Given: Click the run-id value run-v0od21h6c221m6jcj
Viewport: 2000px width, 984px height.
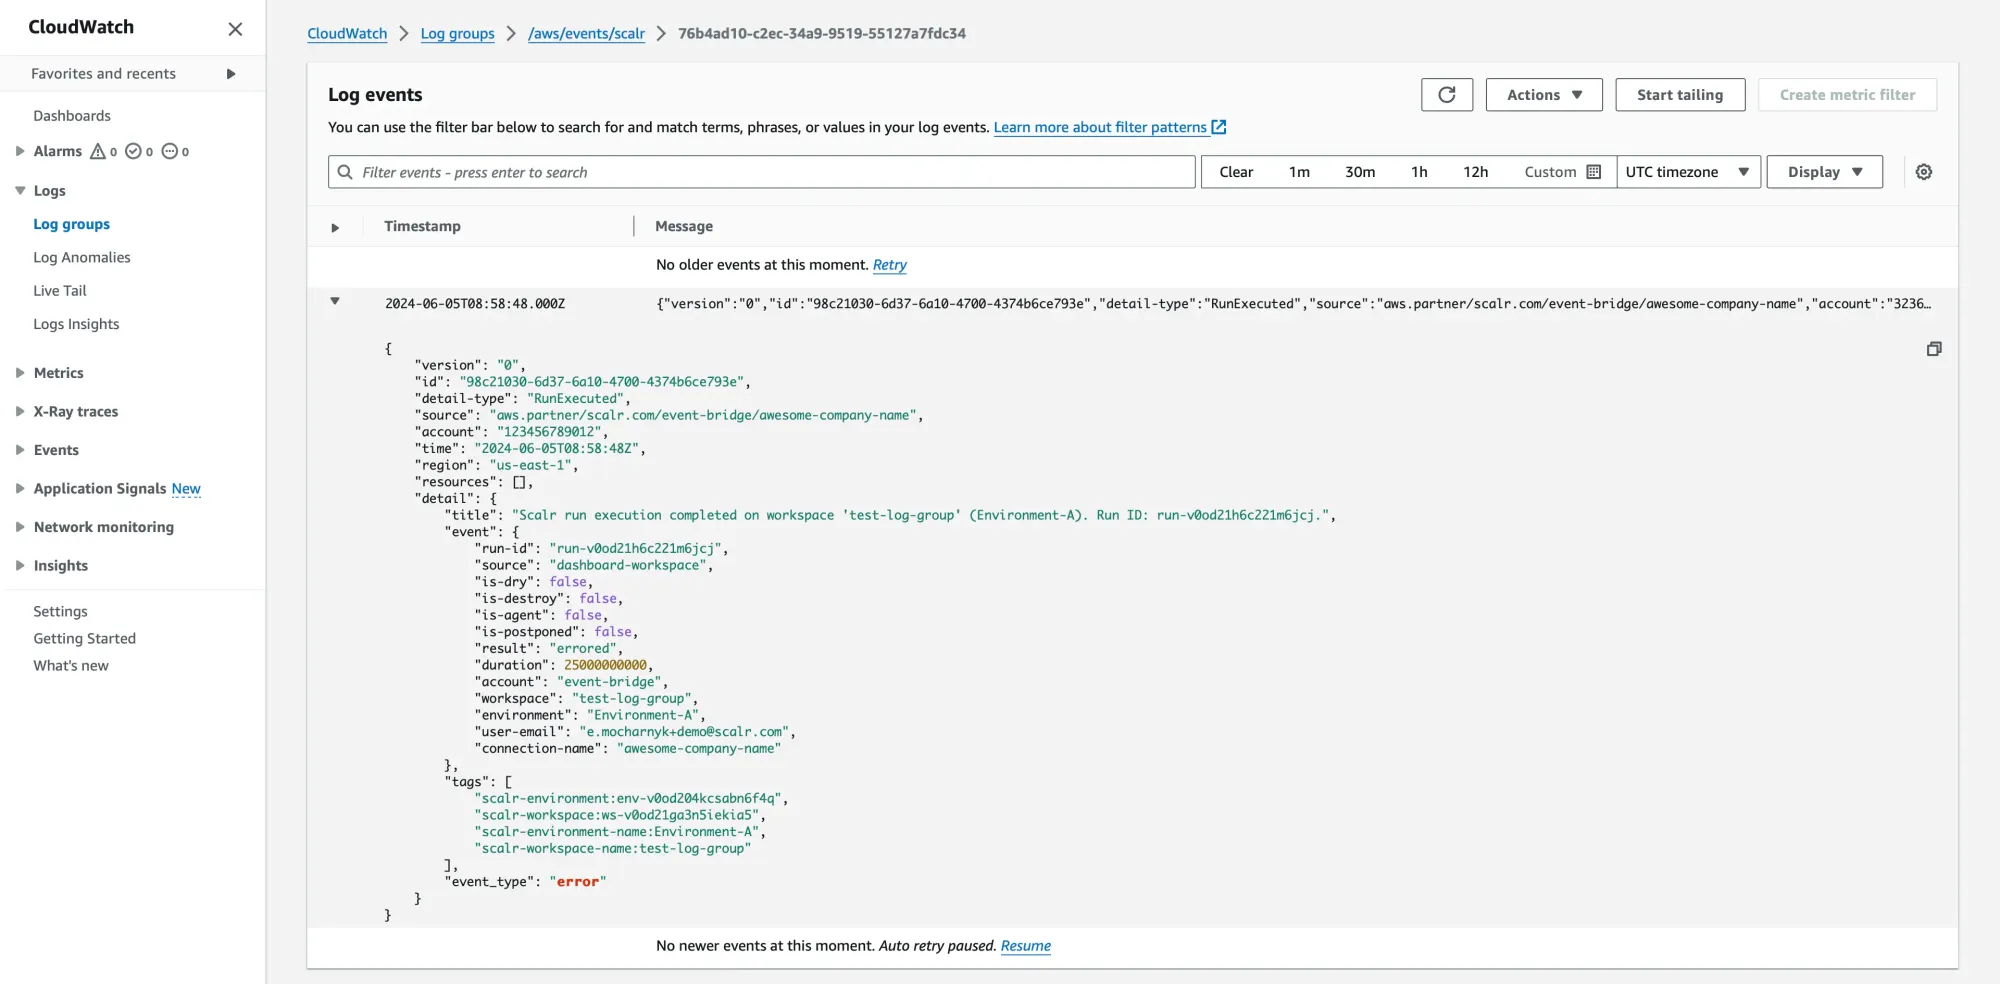Looking at the screenshot, I should (x=635, y=548).
